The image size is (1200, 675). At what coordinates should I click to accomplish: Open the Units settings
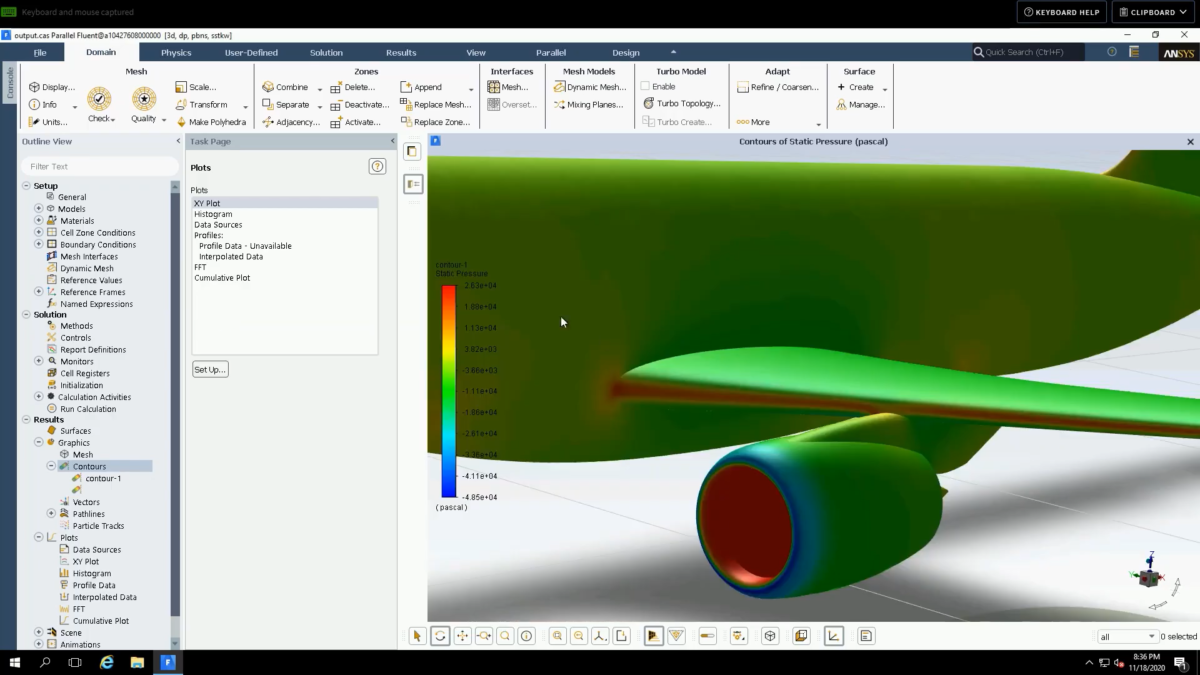coord(48,122)
